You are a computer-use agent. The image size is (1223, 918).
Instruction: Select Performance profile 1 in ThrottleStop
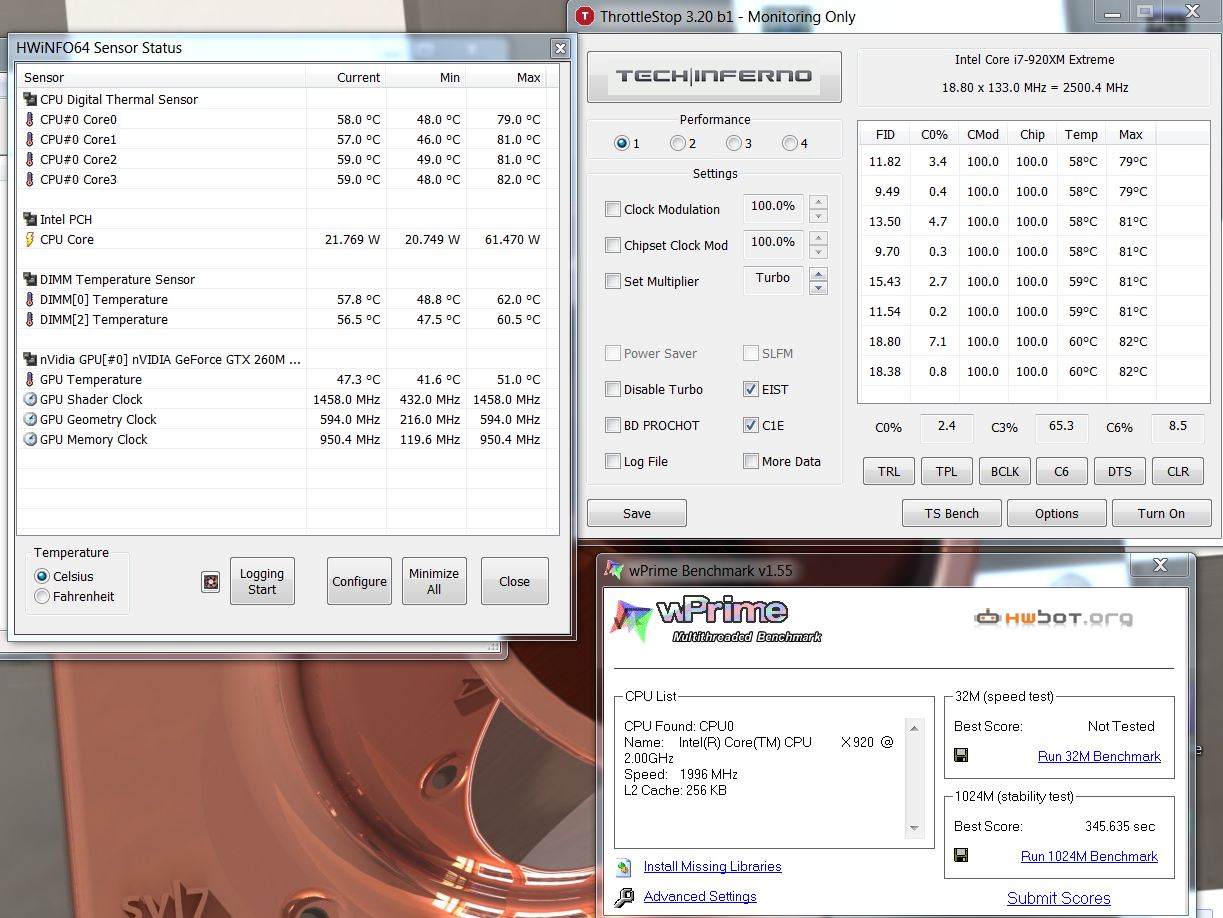622,143
